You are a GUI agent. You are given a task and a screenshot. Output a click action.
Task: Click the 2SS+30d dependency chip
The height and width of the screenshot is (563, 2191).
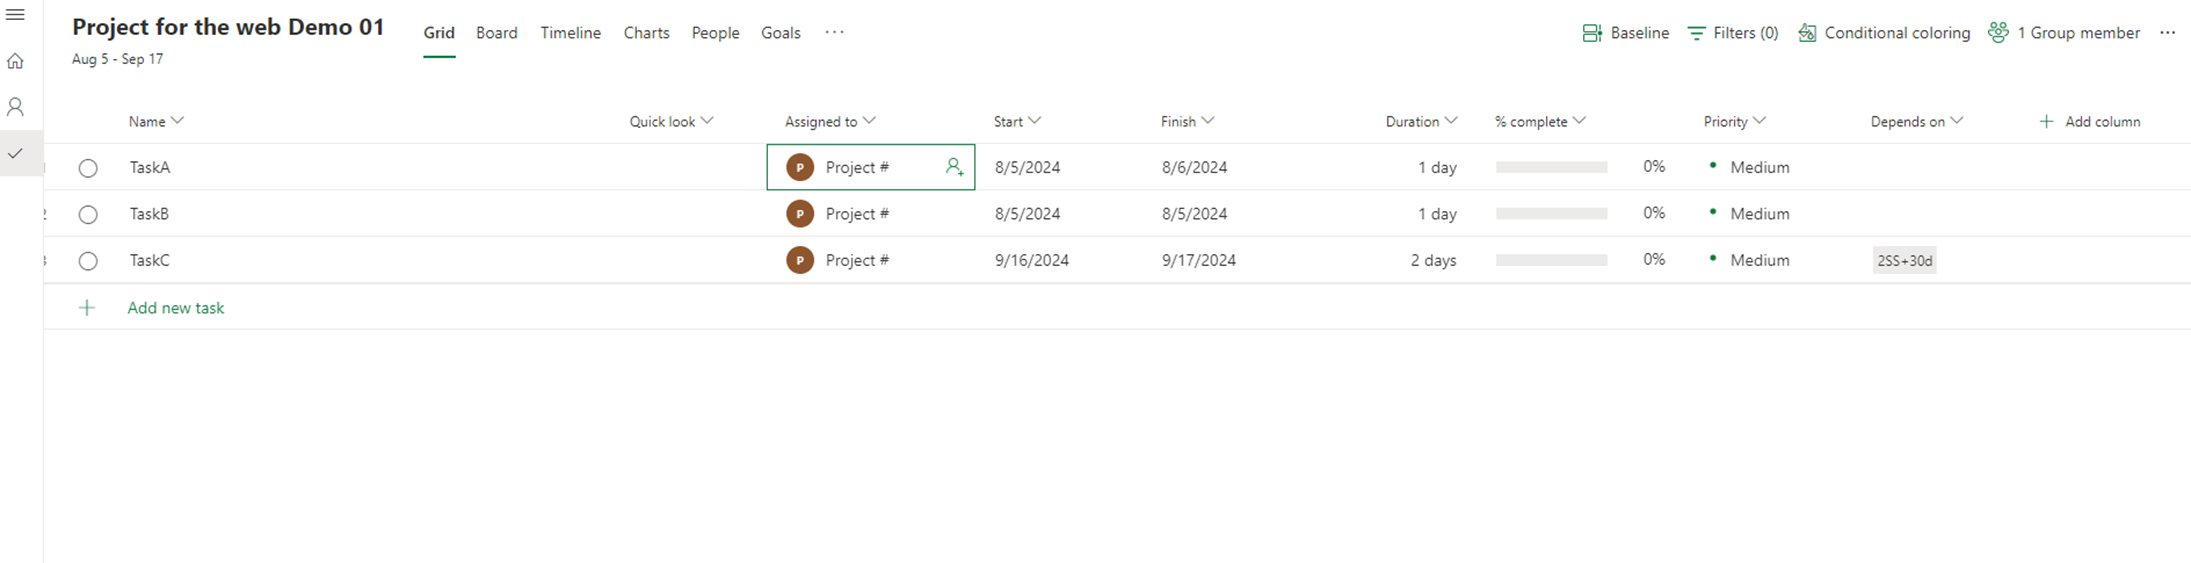1904,260
